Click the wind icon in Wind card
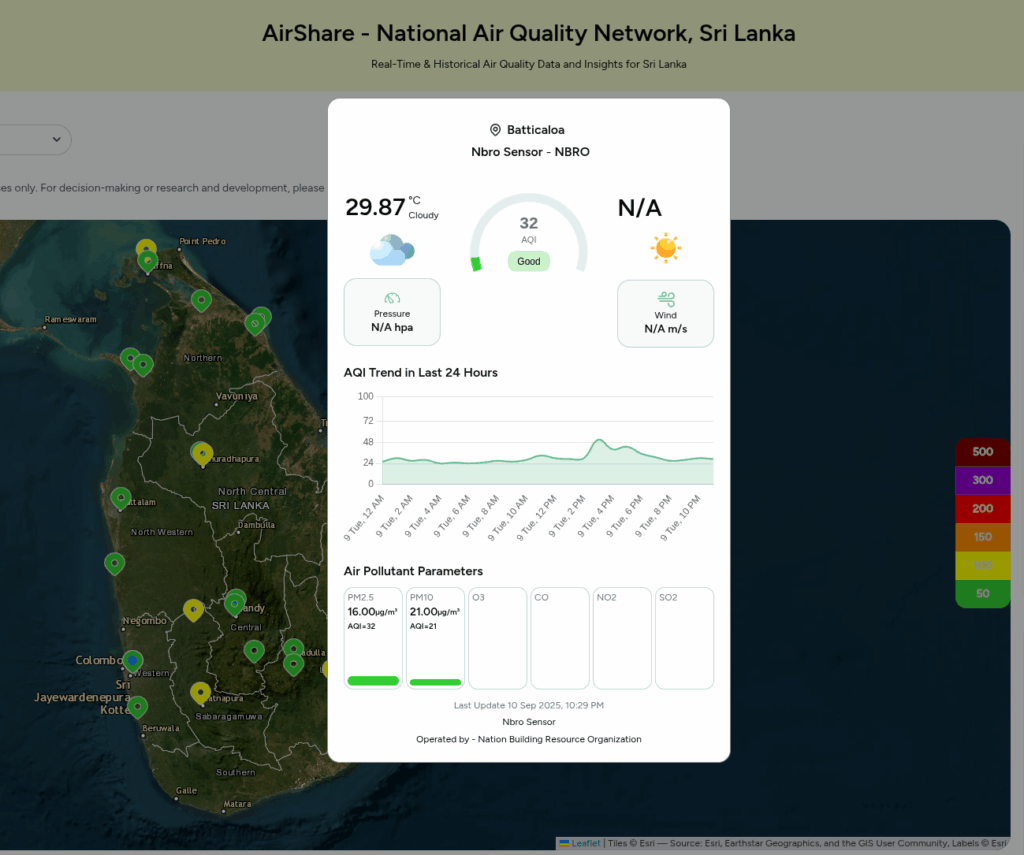This screenshot has height=855, width=1024. tap(665, 299)
